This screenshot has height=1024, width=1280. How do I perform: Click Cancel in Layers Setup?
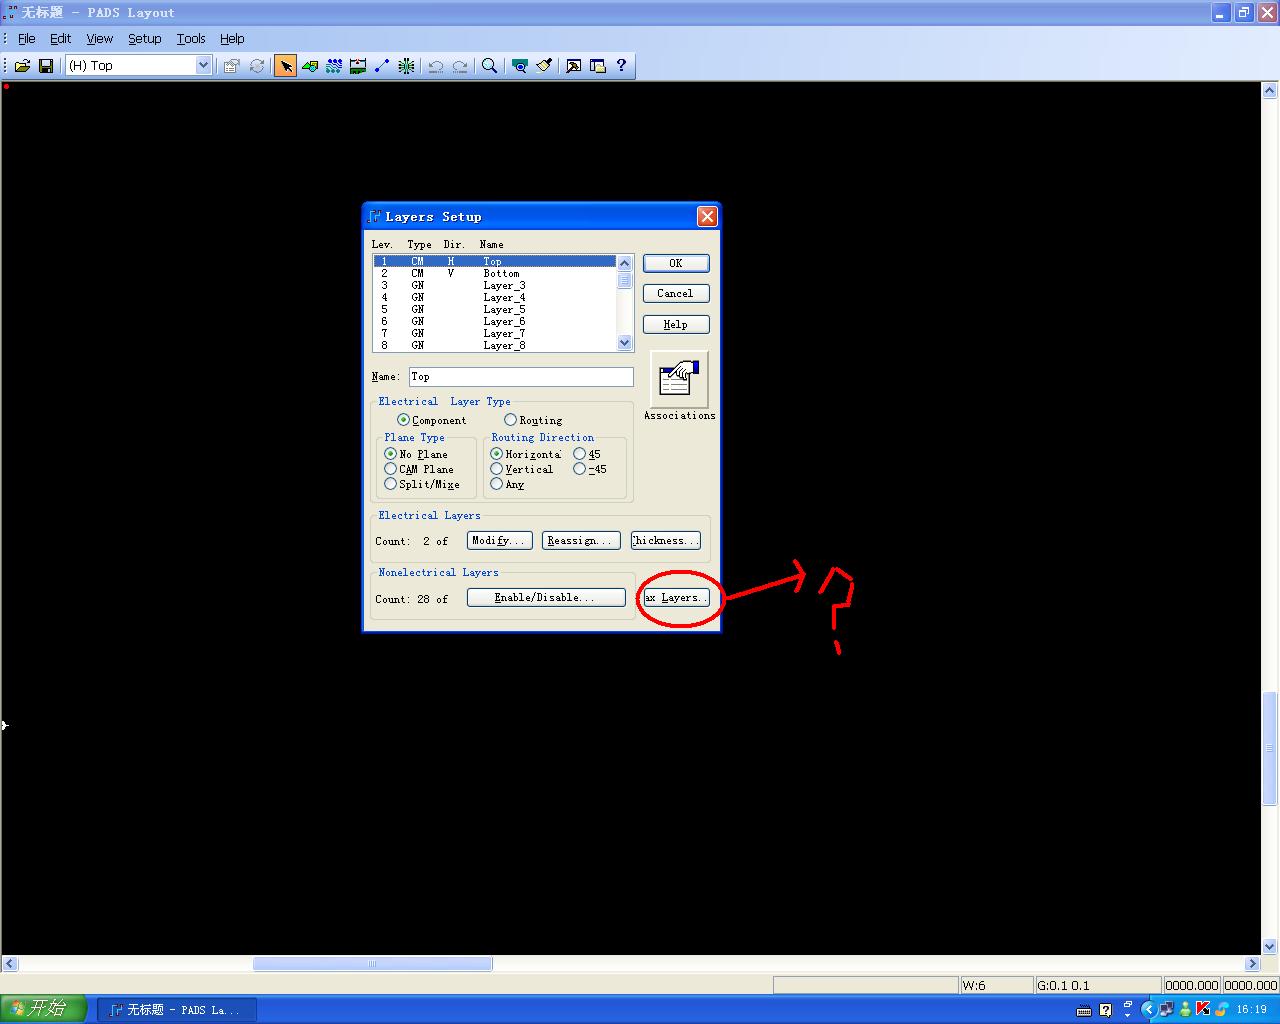coord(676,293)
